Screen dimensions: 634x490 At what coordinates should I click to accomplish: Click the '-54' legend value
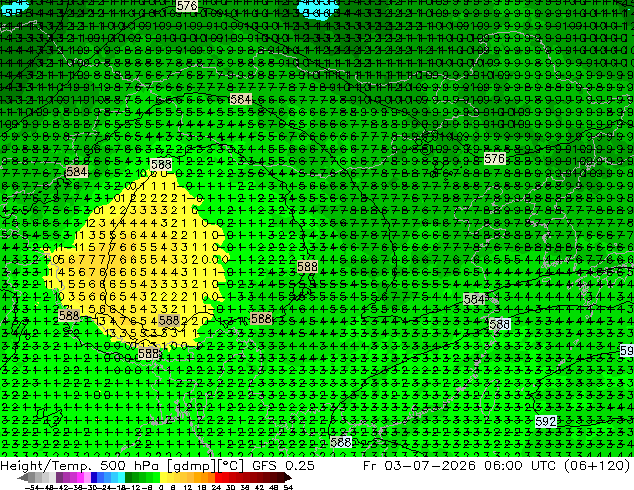pos(32,487)
